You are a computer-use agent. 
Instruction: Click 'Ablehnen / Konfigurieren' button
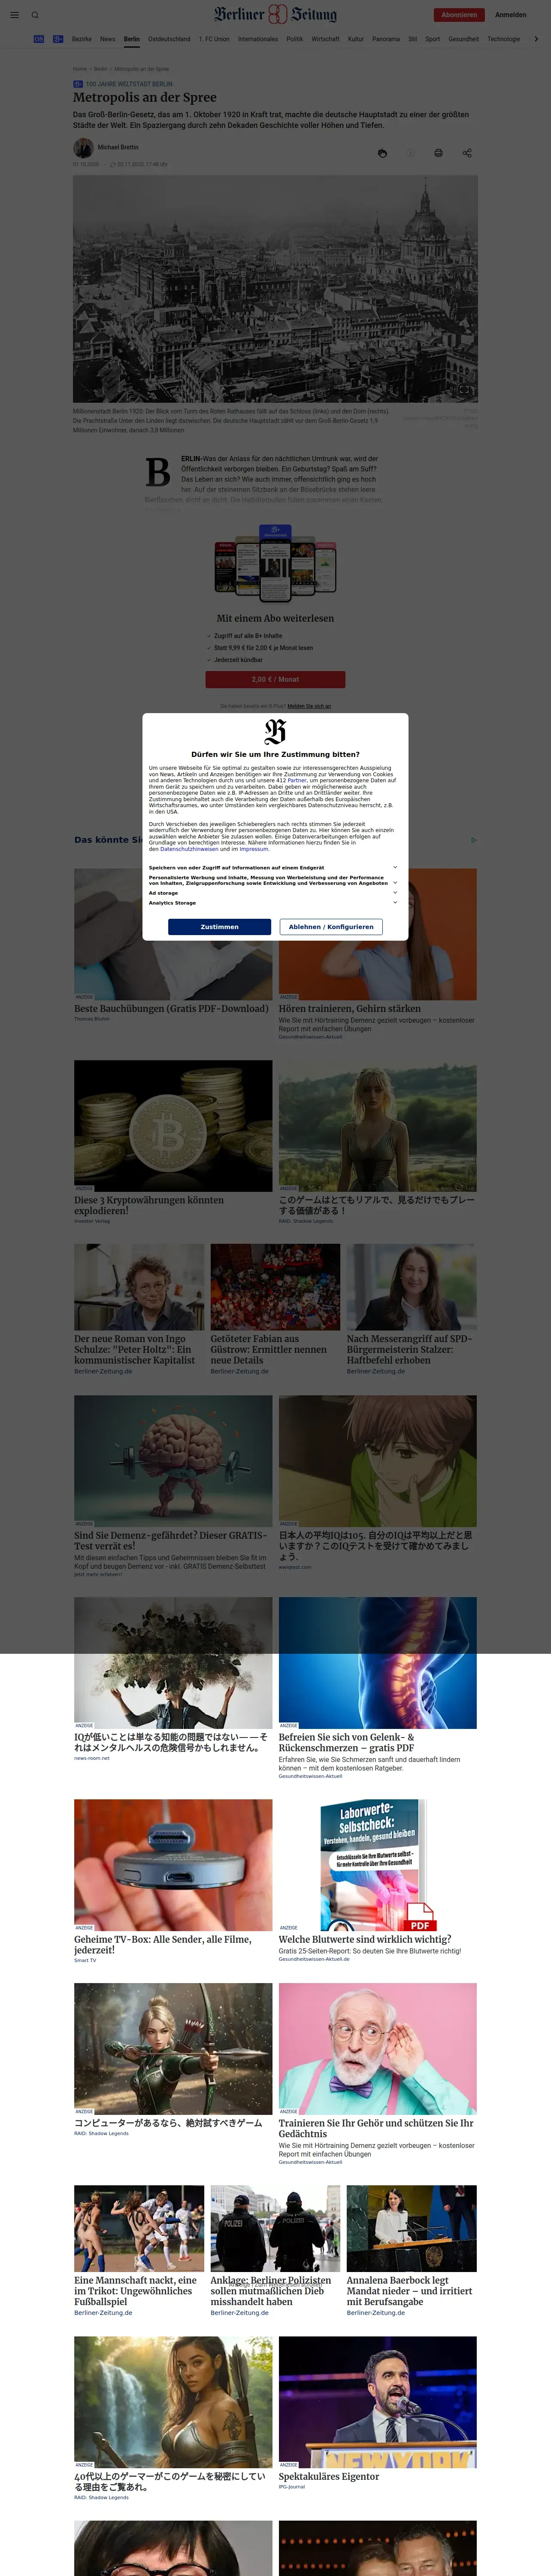tap(331, 927)
